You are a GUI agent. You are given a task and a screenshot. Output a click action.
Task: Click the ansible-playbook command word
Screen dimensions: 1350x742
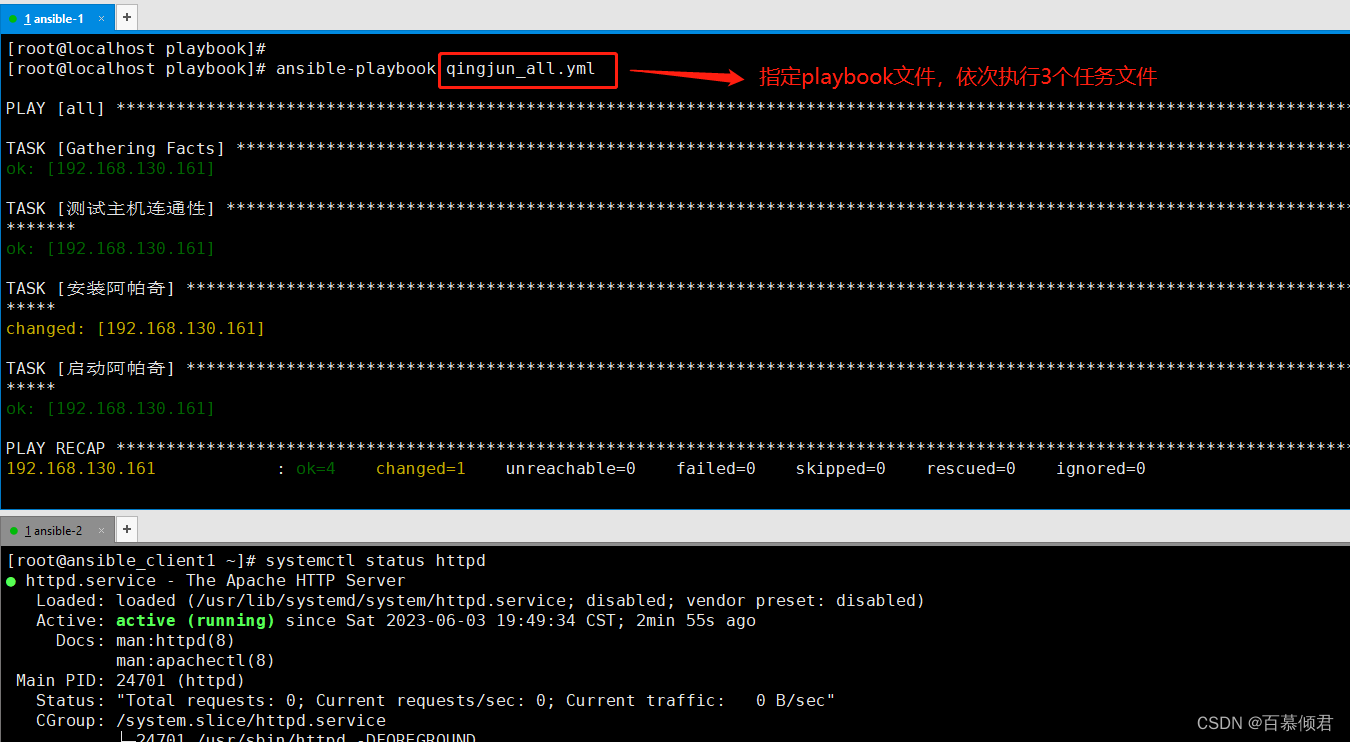tap(356, 69)
